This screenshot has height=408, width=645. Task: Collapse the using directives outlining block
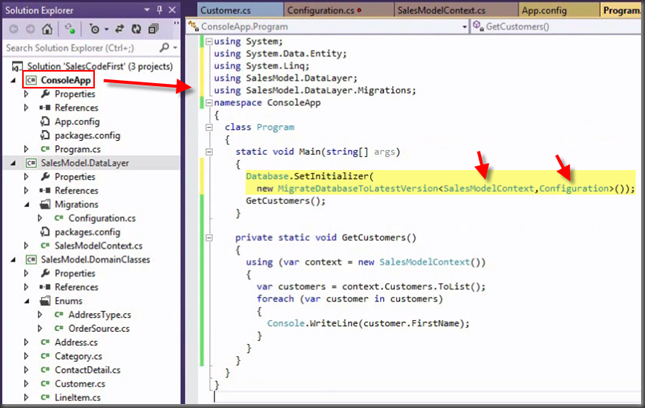point(209,41)
